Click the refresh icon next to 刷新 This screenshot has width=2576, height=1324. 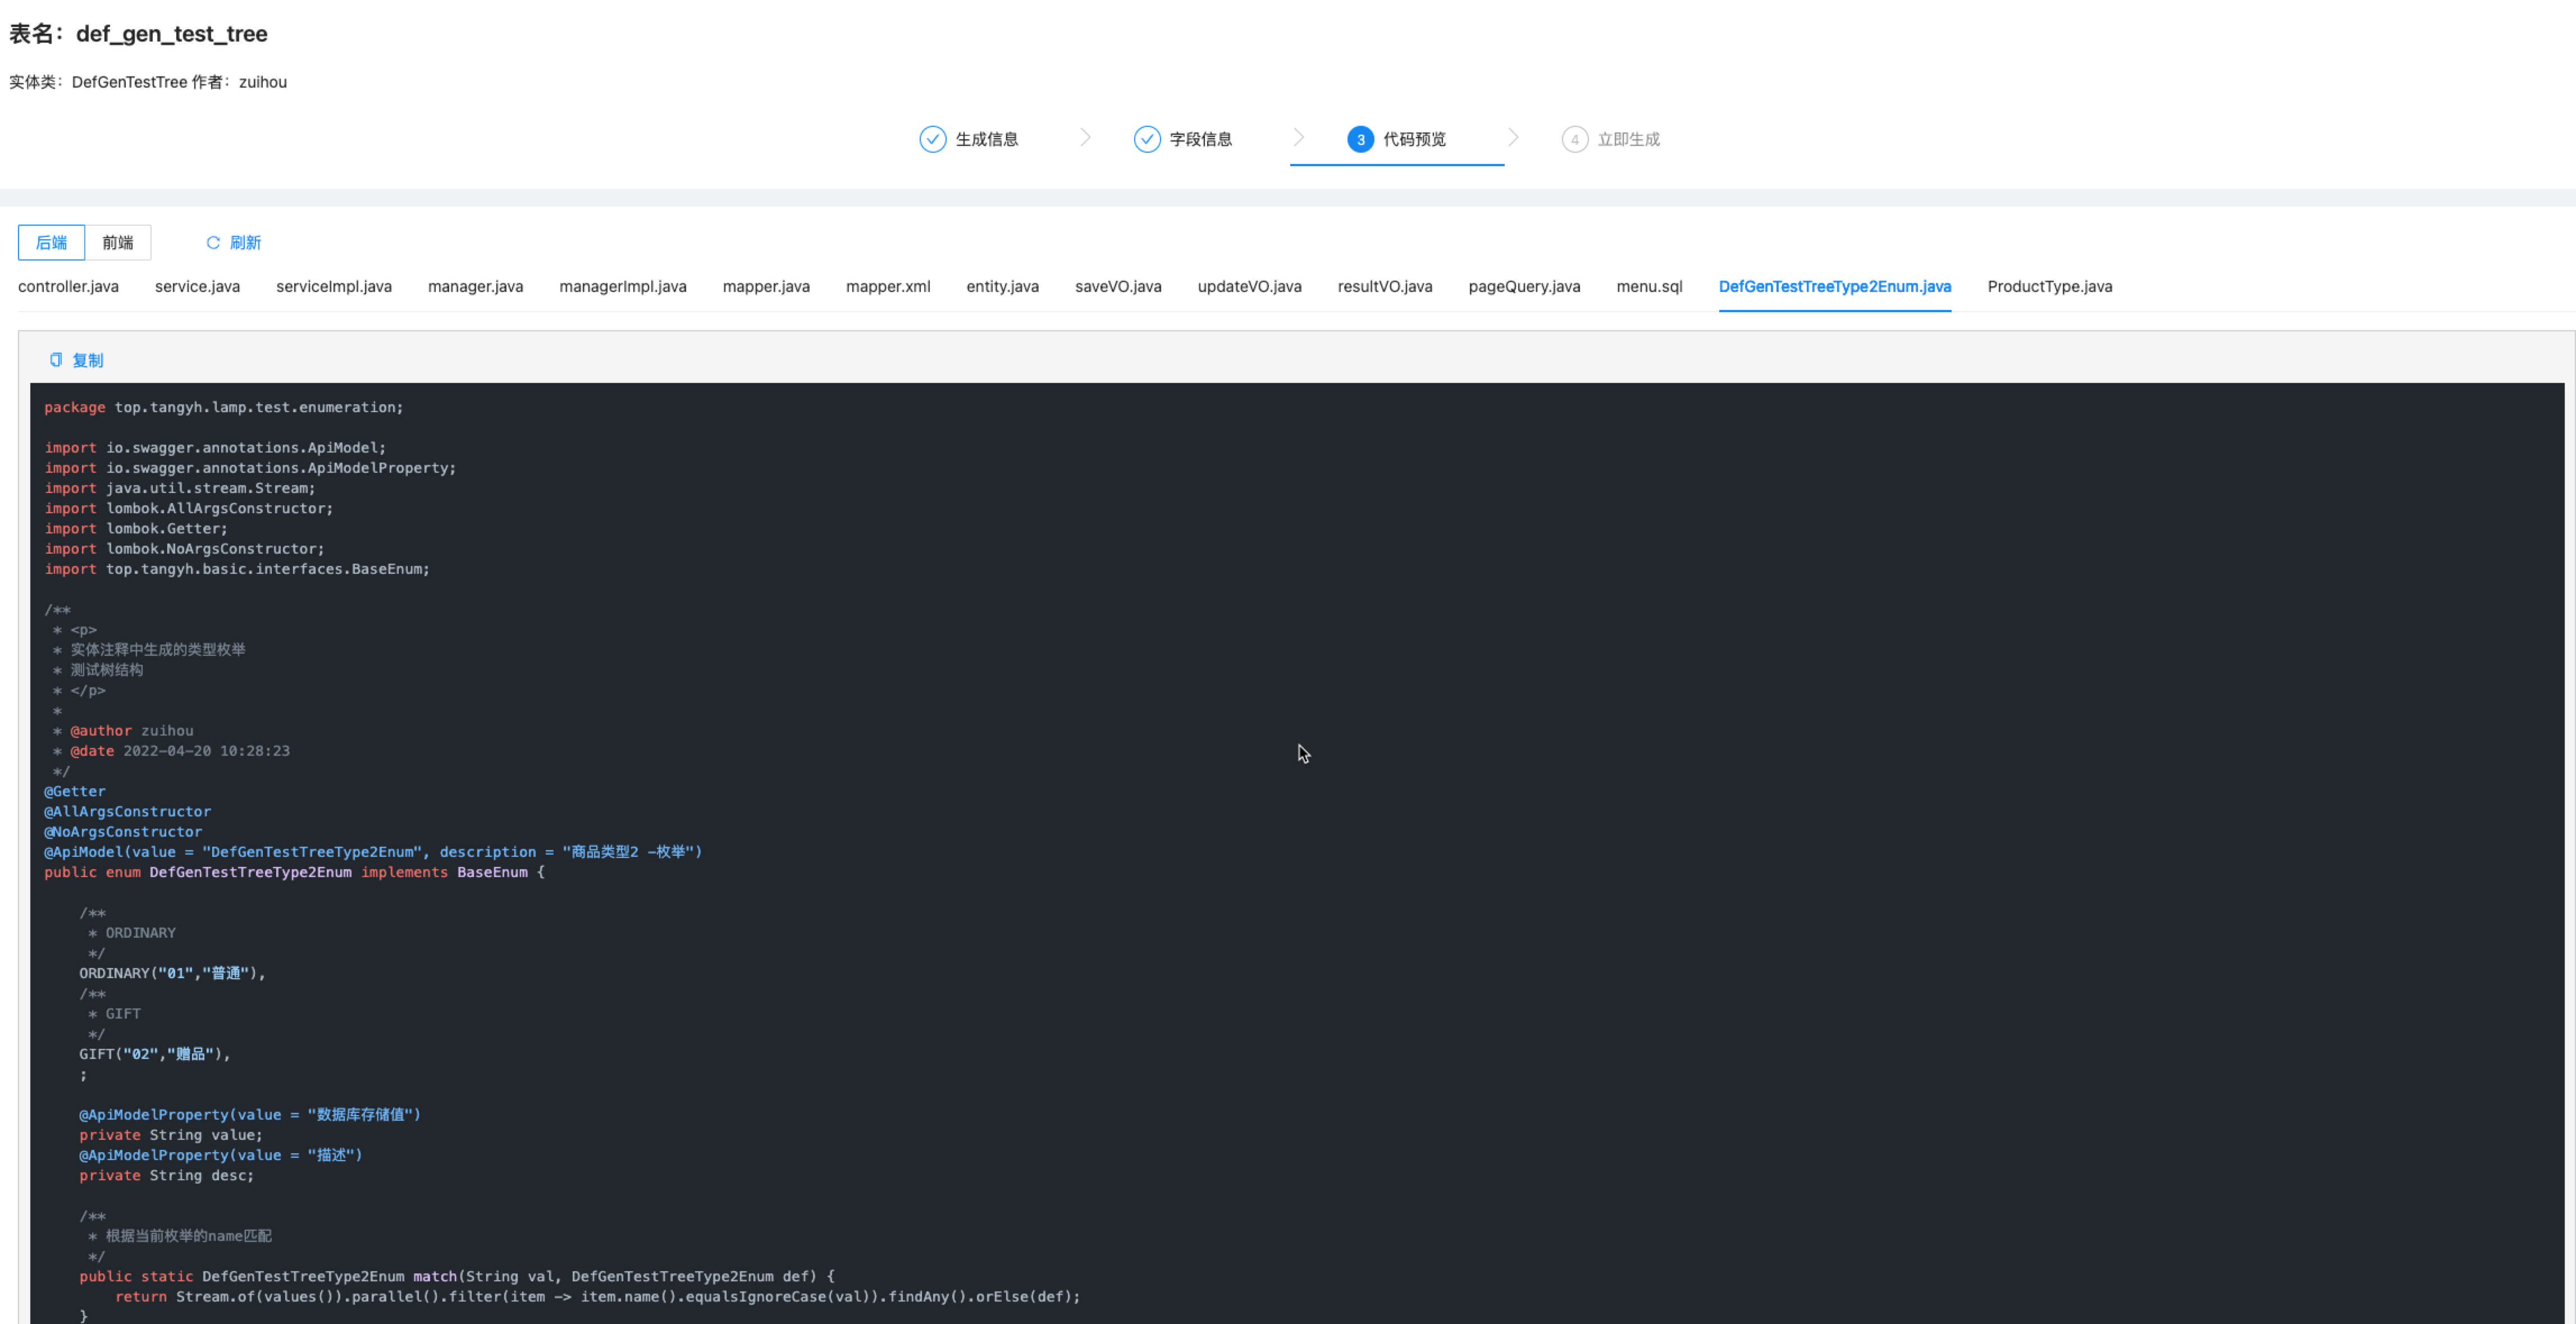[x=213, y=243]
